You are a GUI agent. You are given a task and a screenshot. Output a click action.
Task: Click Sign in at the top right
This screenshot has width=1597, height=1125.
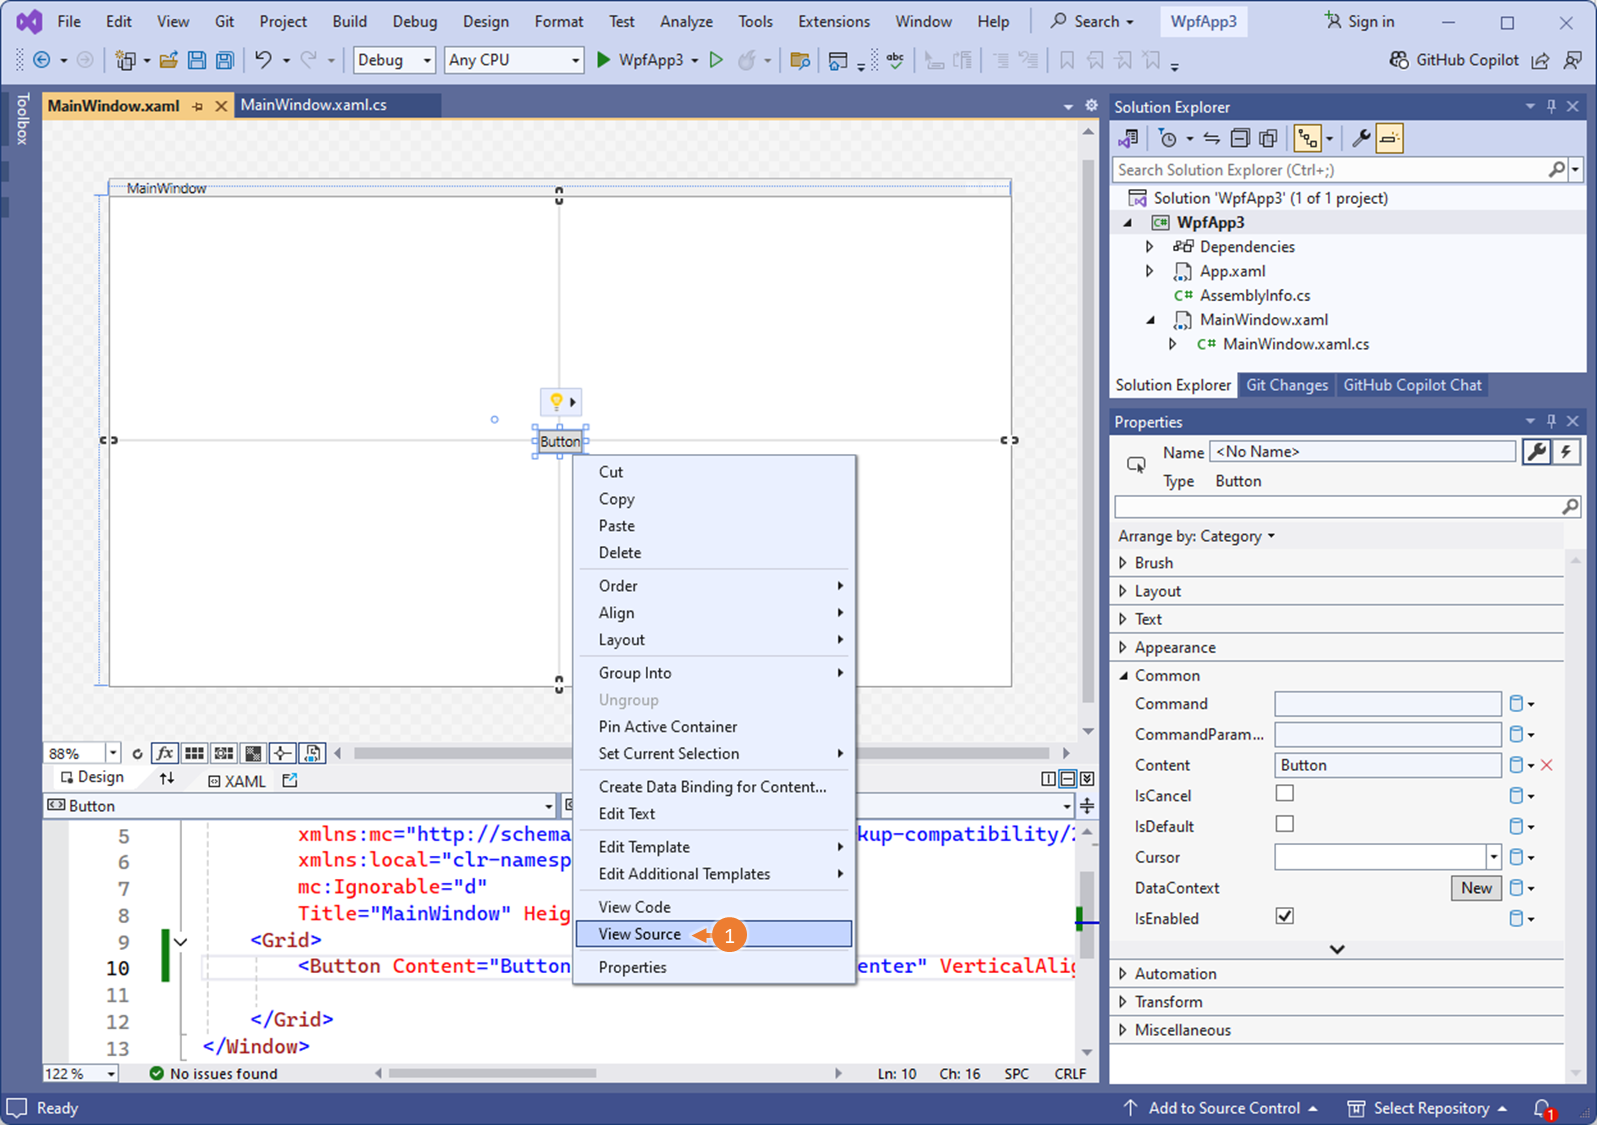[x=1359, y=21]
